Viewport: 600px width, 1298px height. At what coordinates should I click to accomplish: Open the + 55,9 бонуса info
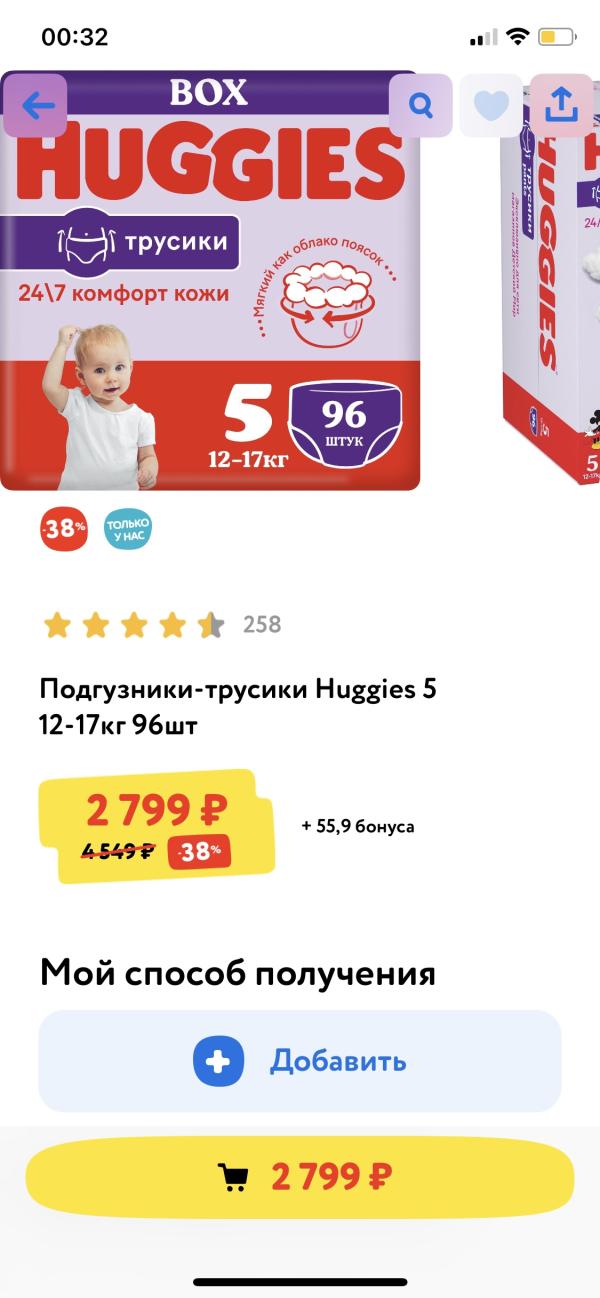[x=358, y=827]
